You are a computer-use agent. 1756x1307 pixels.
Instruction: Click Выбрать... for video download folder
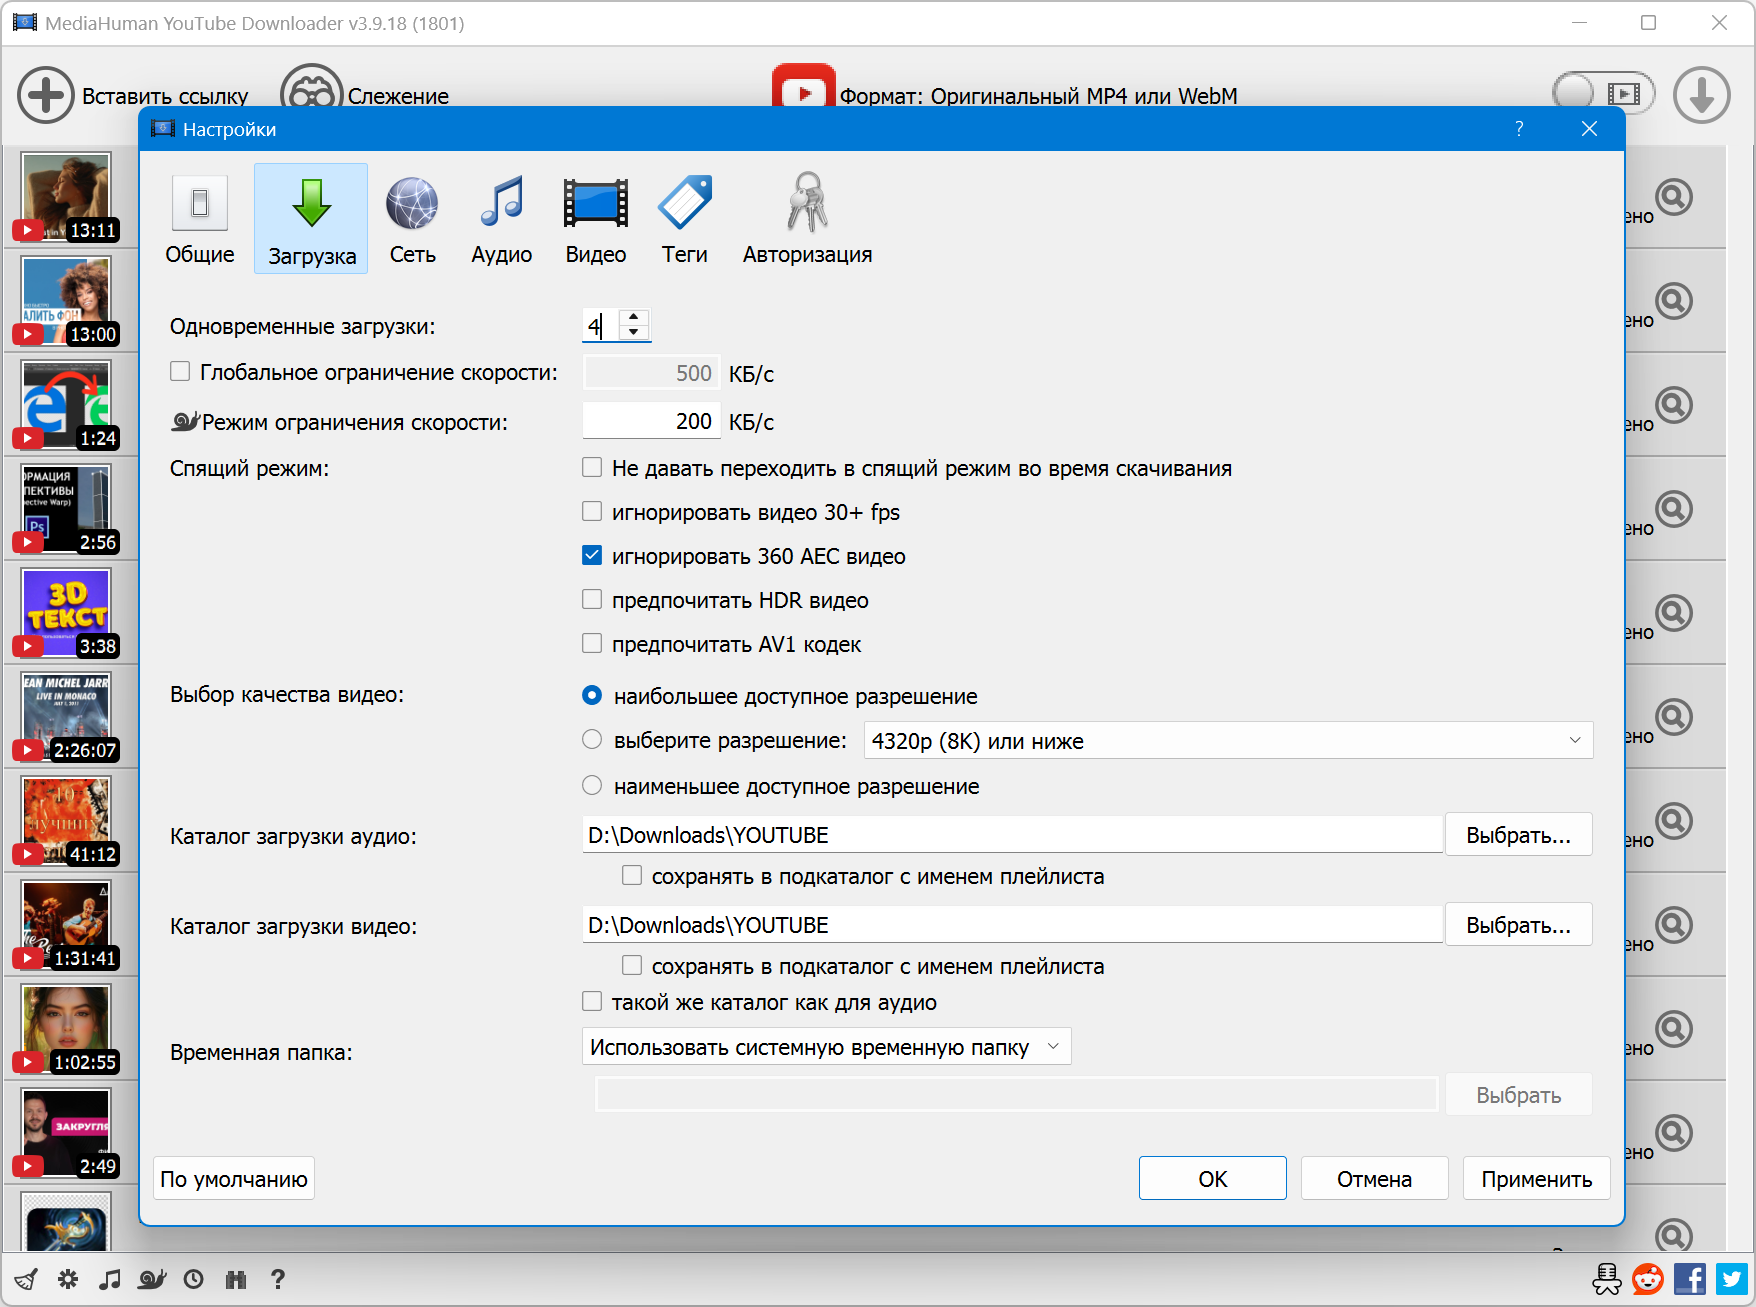[1519, 925]
